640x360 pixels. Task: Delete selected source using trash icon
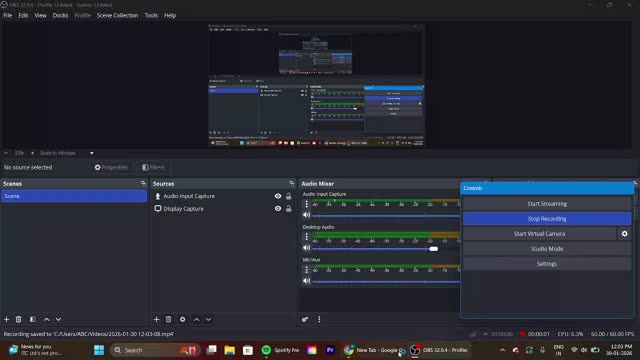[x=168, y=319]
